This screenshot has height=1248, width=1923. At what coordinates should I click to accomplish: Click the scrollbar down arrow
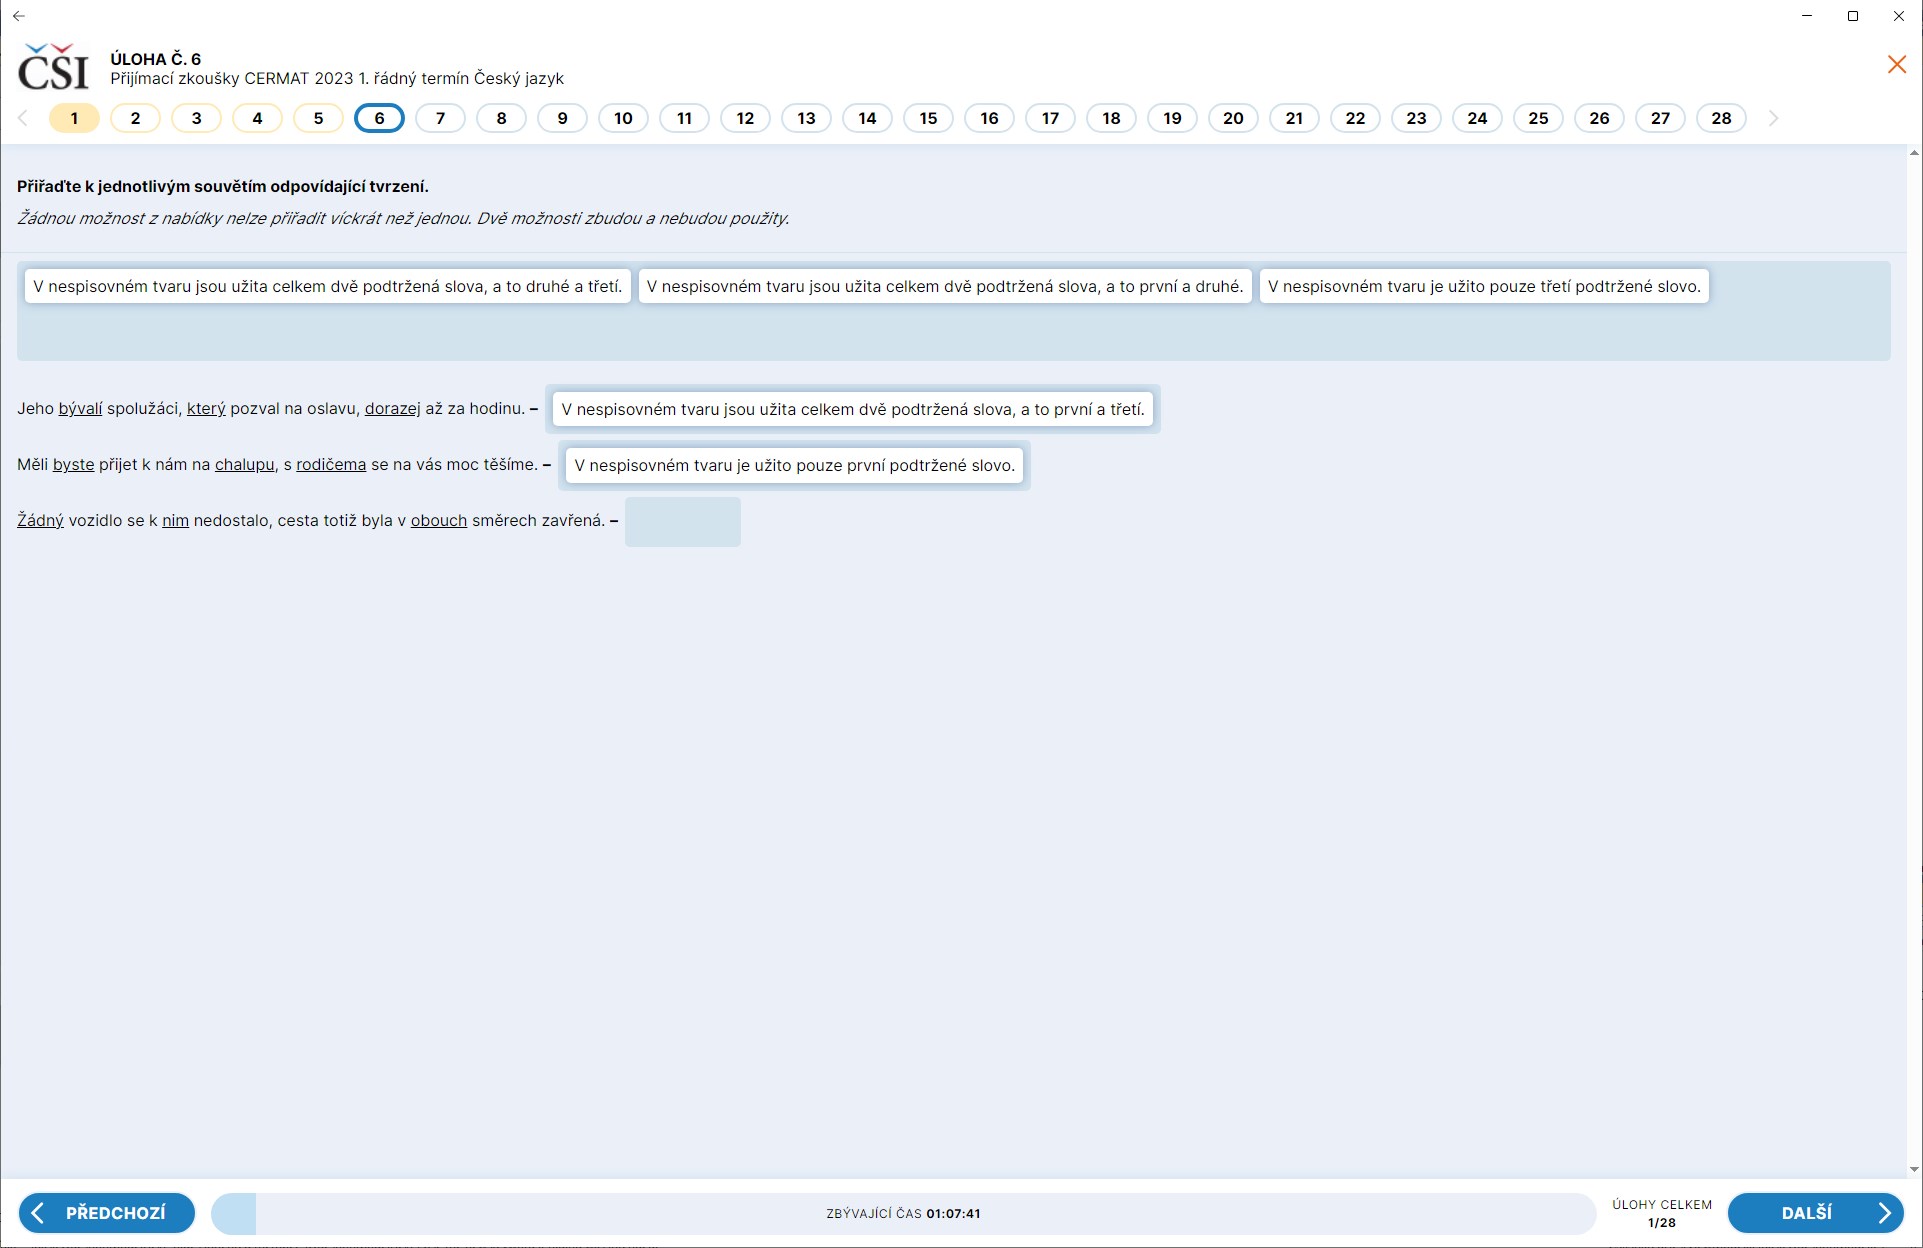tap(1914, 1169)
